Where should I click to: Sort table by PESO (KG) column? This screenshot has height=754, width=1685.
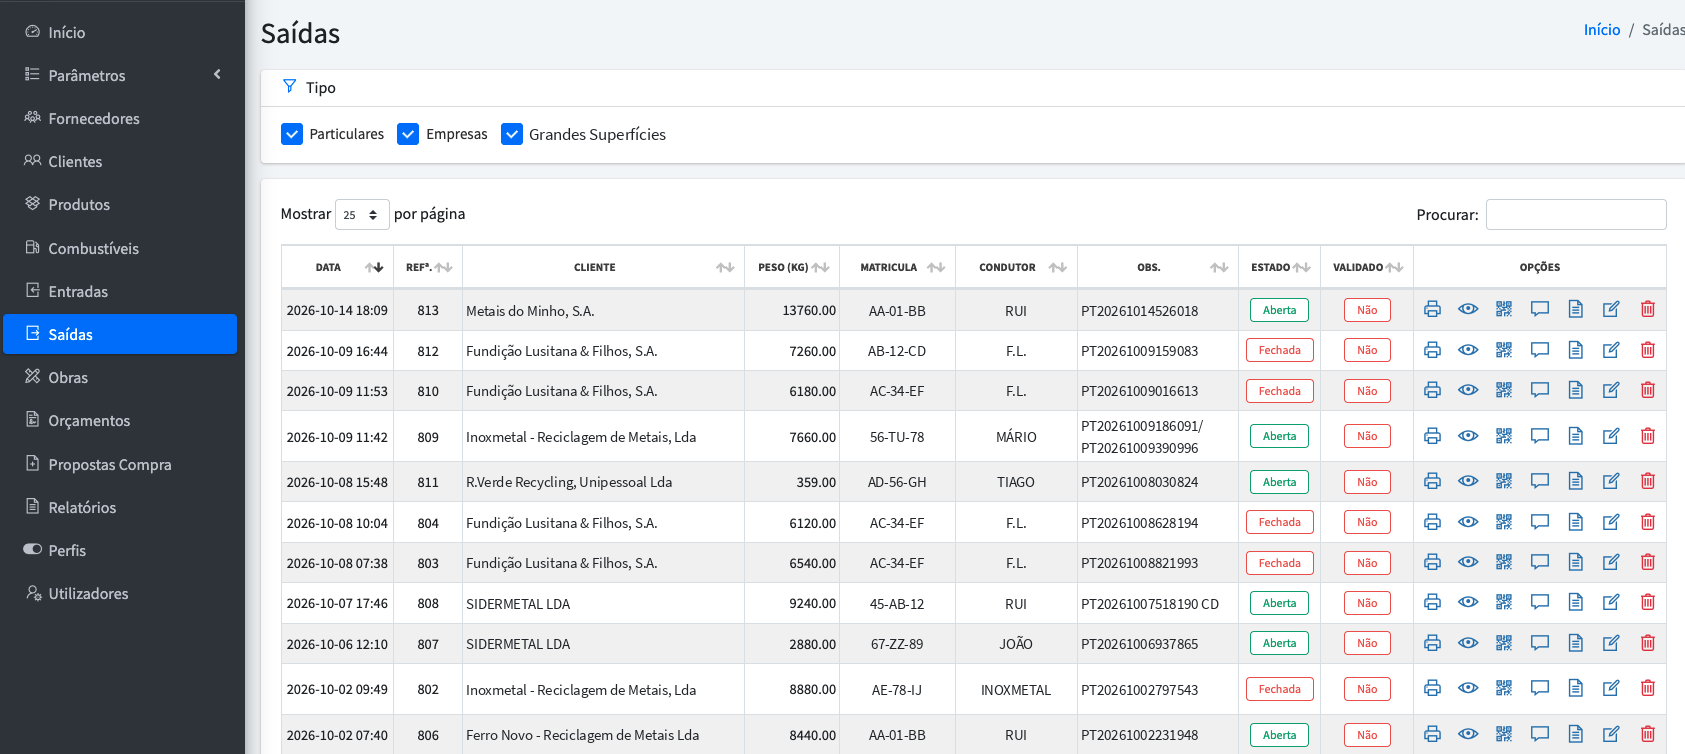(x=792, y=268)
